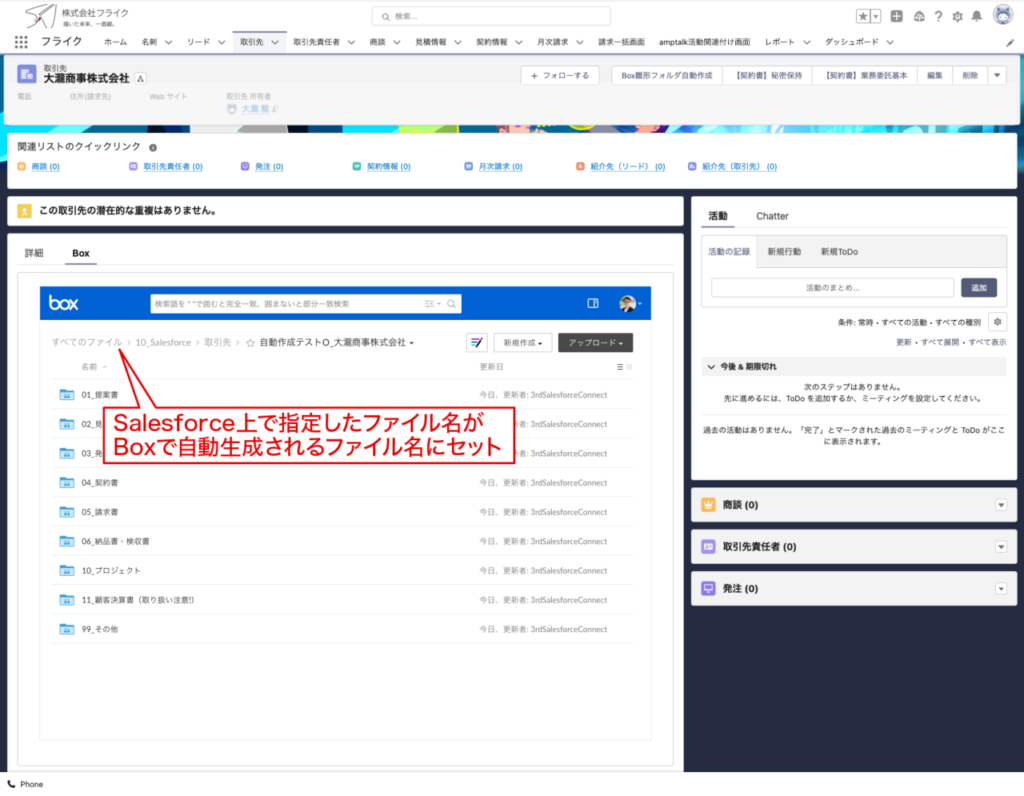Click the global actions plus icon
Image resolution: width=1024 pixels, height=796 pixels.
click(897, 16)
